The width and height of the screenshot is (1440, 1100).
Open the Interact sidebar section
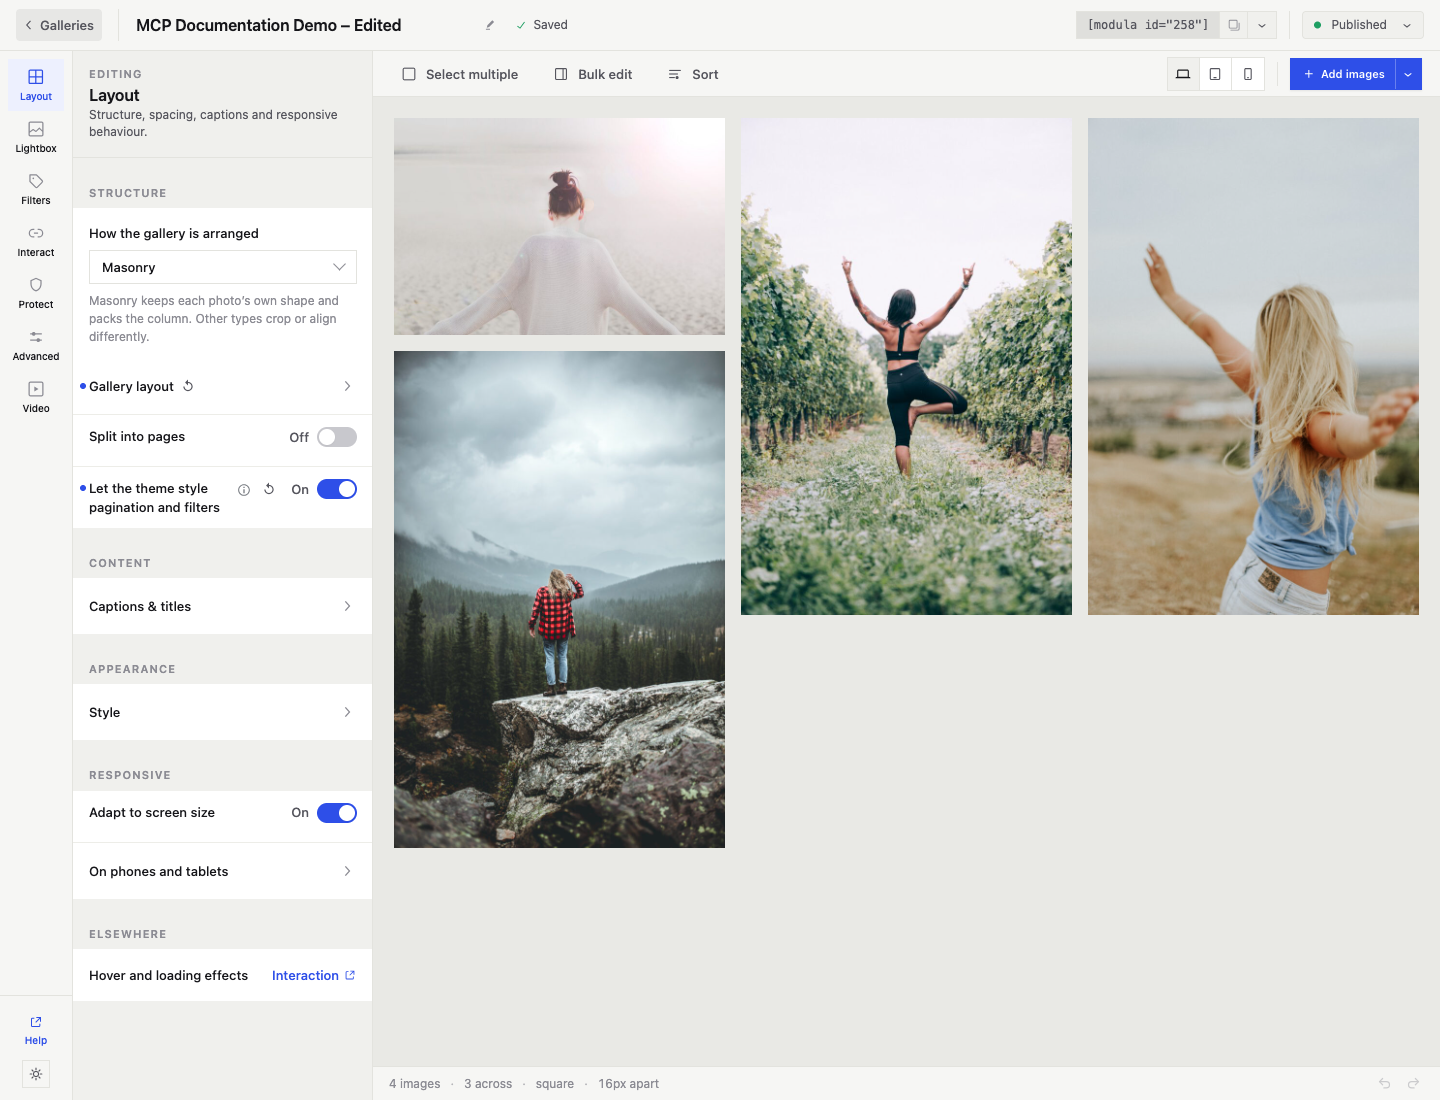[x=36, y=240]
